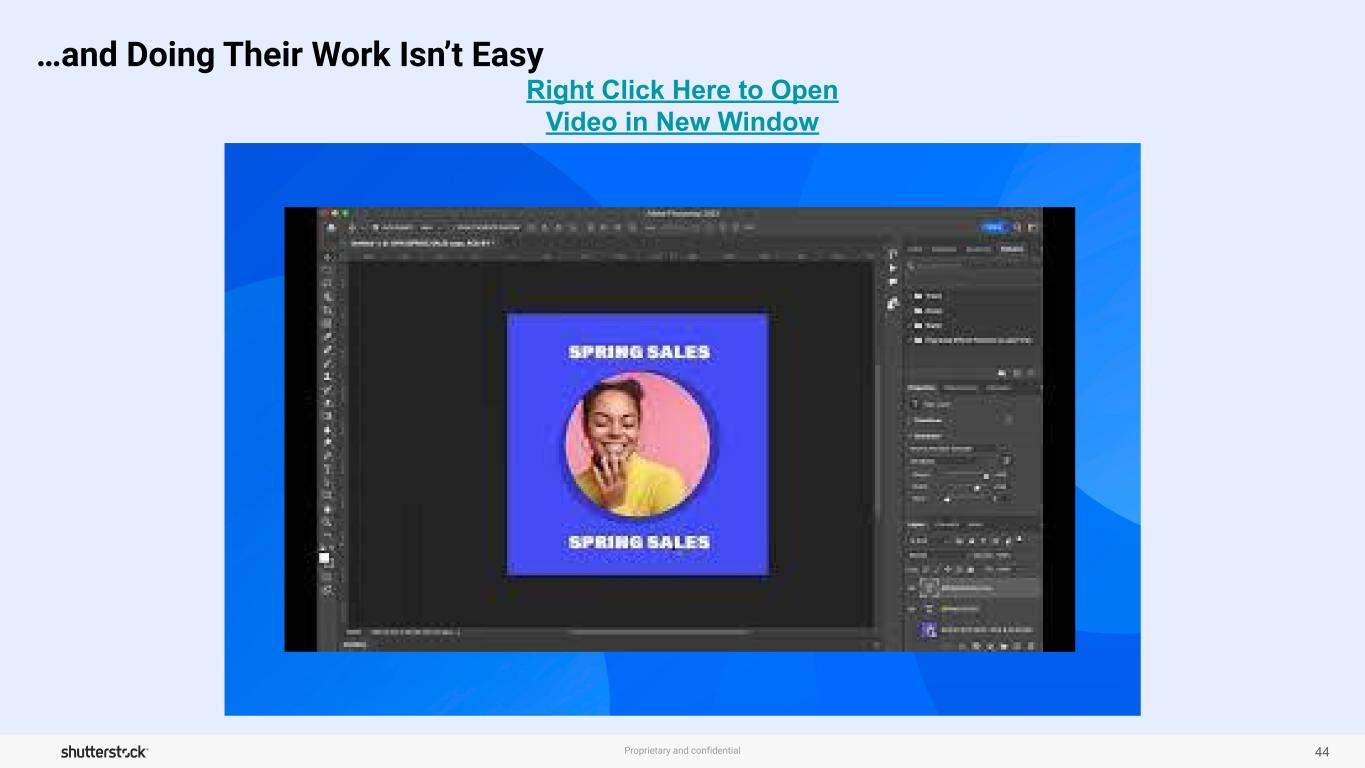The image size is (1365, 768).
Task: Select the Zoom magnifier tool
Action: pyautogui.click(x=327, y=522)
